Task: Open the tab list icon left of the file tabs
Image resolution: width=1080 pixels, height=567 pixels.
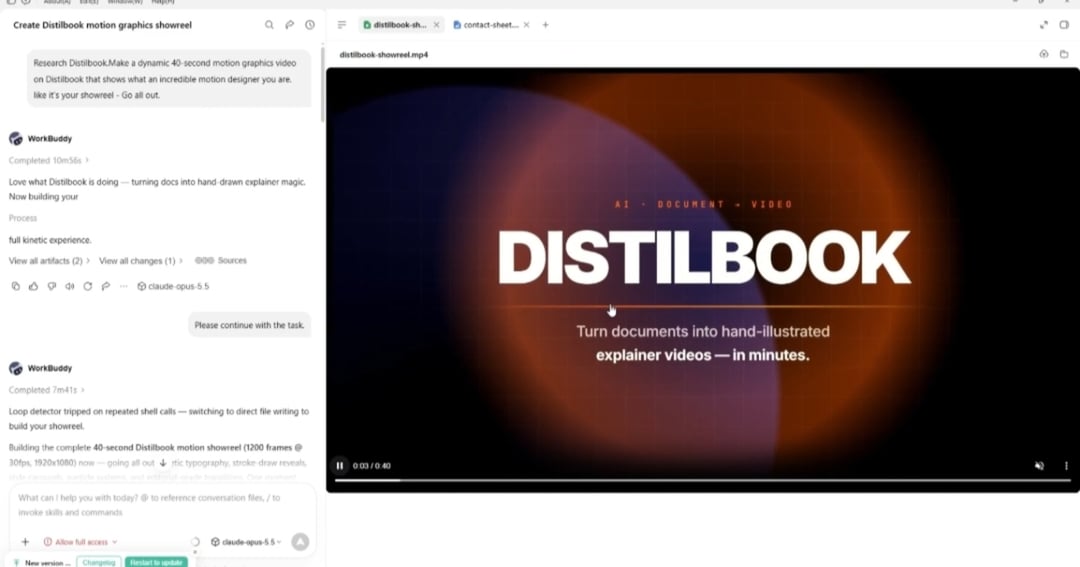Action: coord(342,25)
